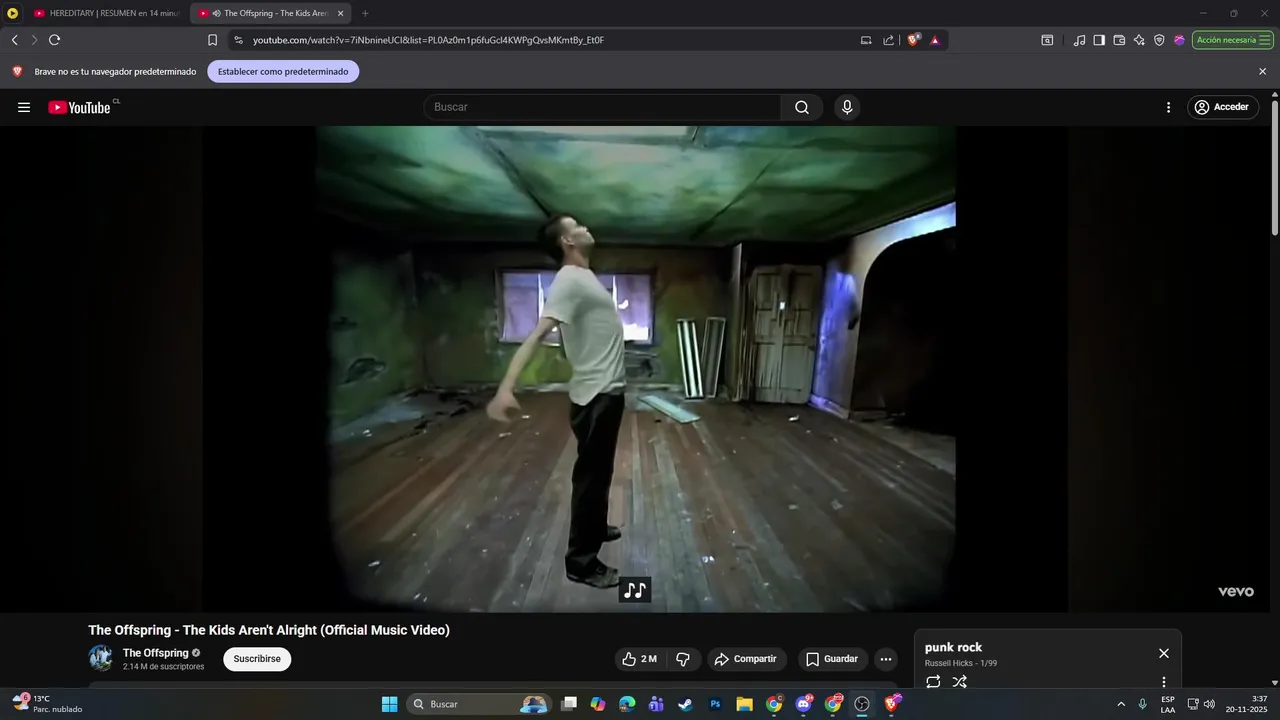
Task: Open Acción necesaria browser menu
Action: coord(1233,40)
